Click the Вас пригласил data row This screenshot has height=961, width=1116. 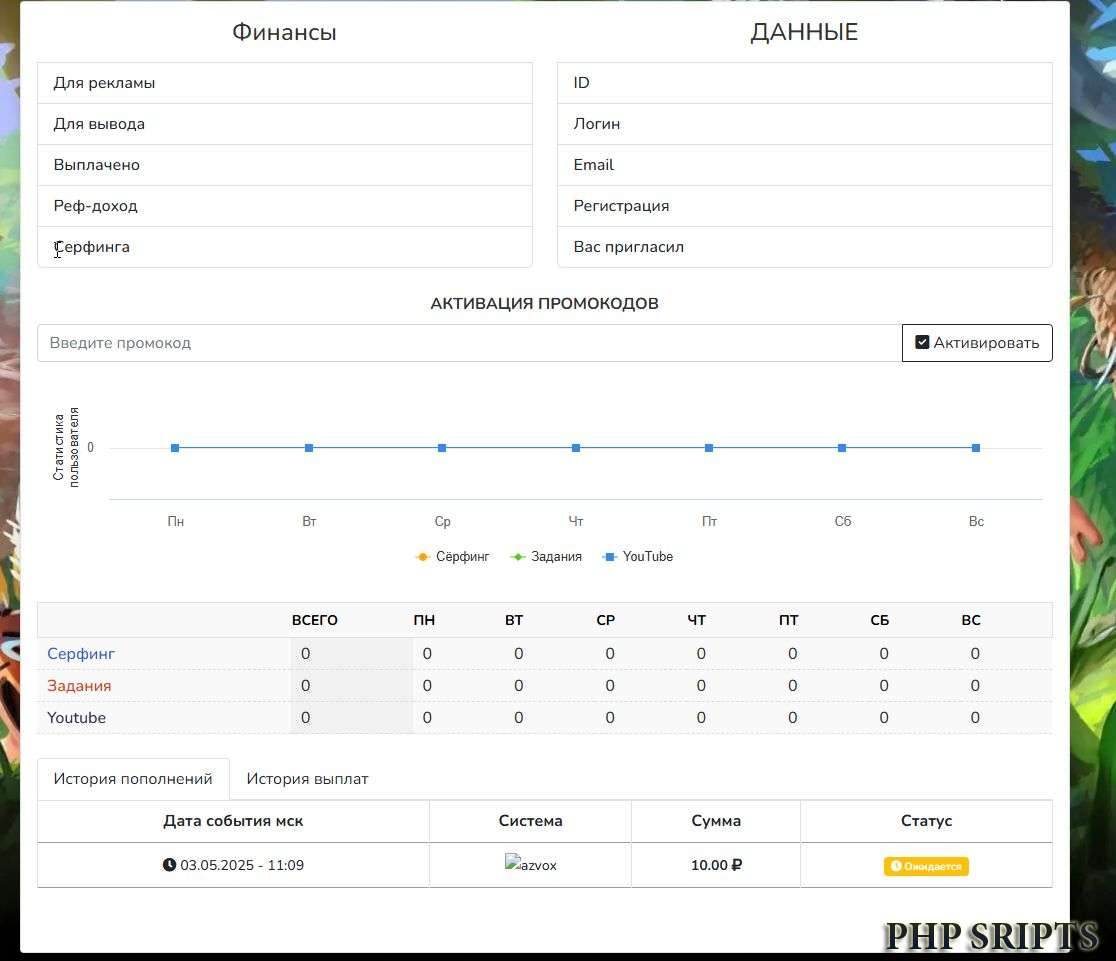[x=804, y=247]
